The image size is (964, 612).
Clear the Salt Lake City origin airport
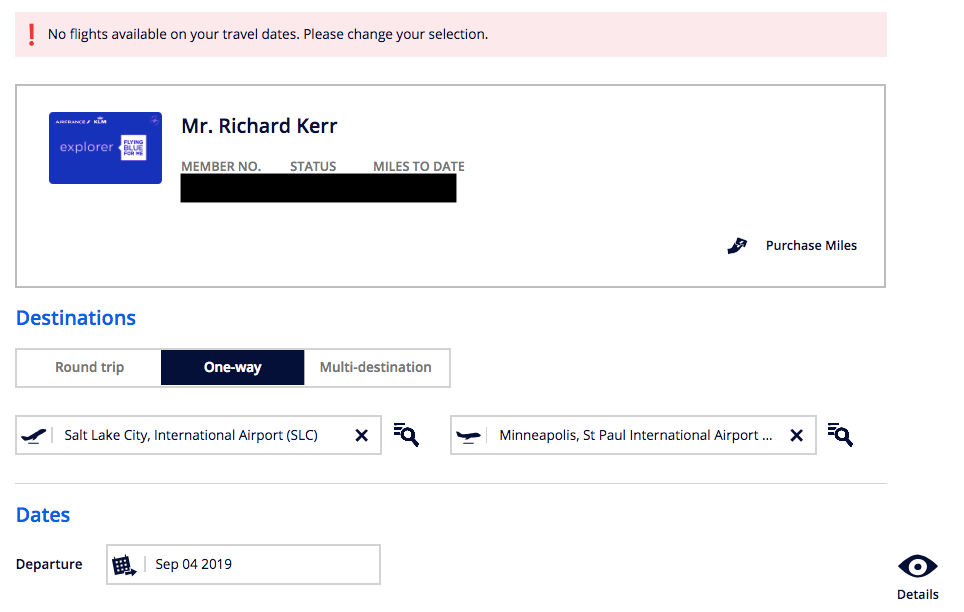[362, 436]
